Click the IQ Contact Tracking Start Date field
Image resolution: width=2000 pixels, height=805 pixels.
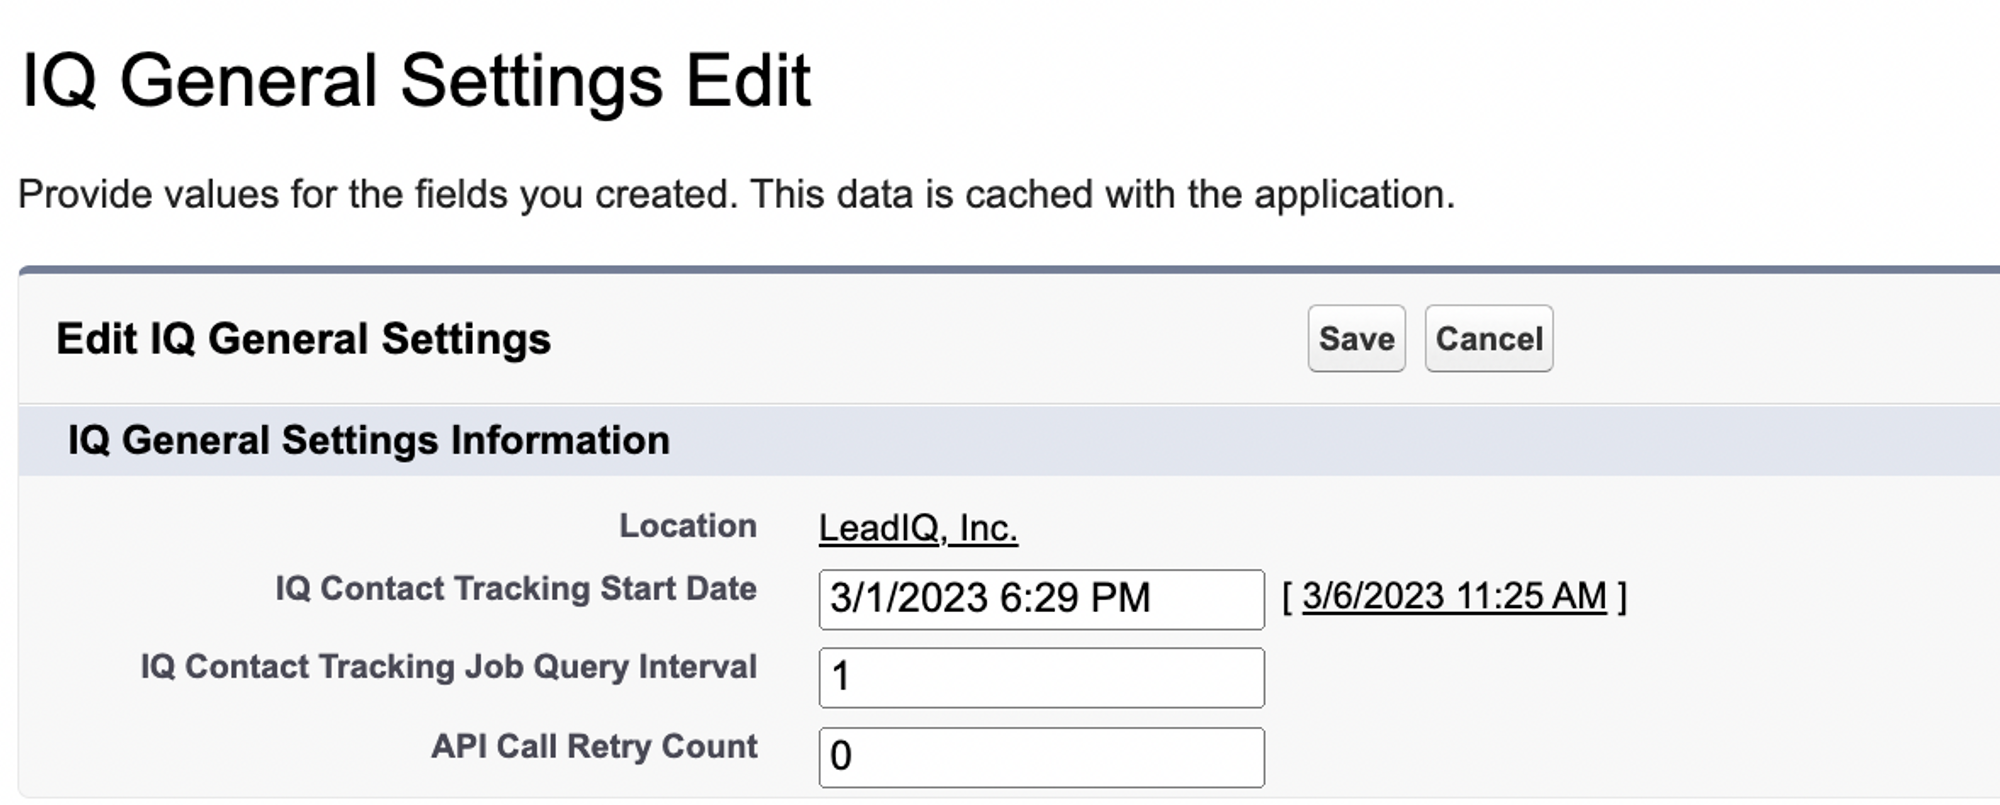(x=1040, y=599)
